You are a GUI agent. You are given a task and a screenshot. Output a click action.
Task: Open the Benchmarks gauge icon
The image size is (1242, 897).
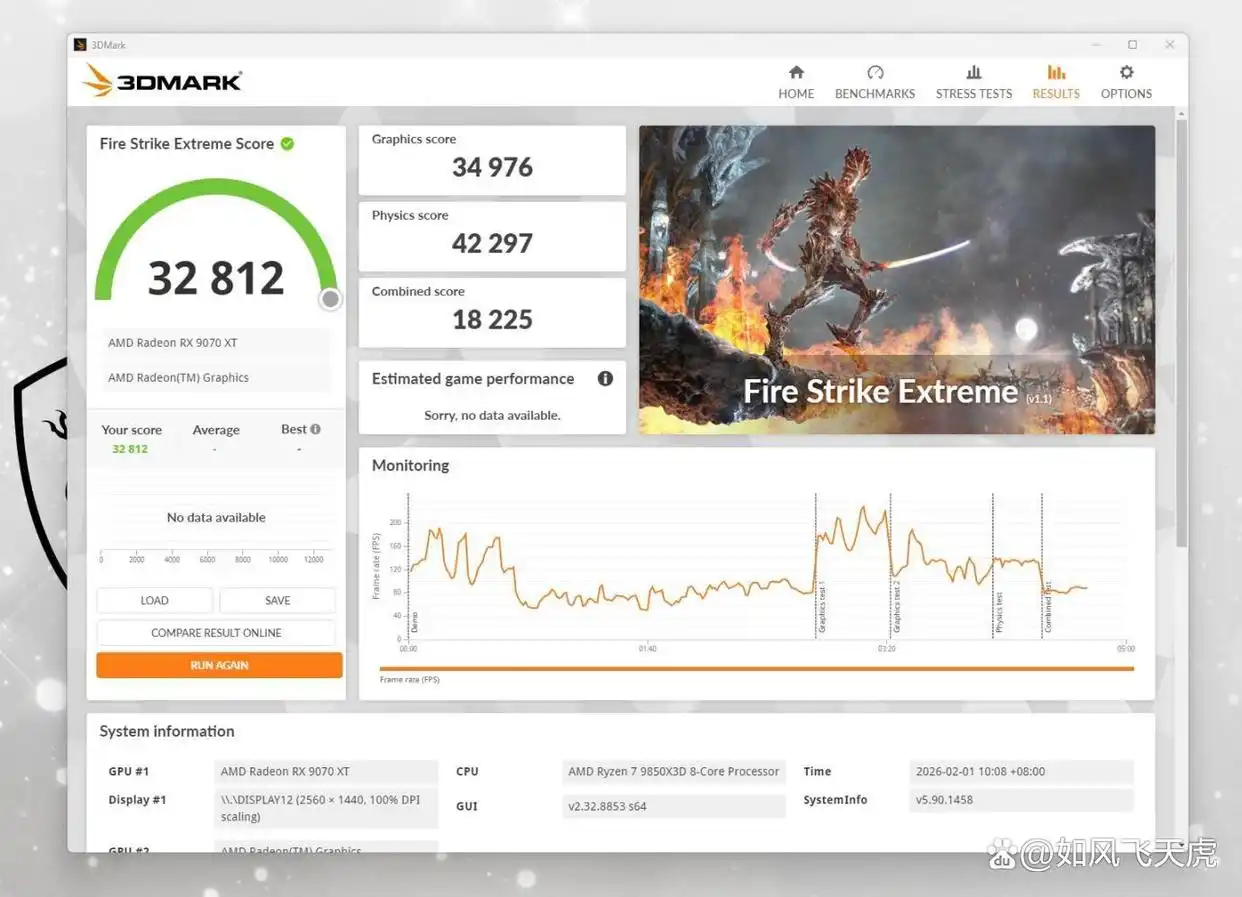pyautogui.click(x=875, y=73)
